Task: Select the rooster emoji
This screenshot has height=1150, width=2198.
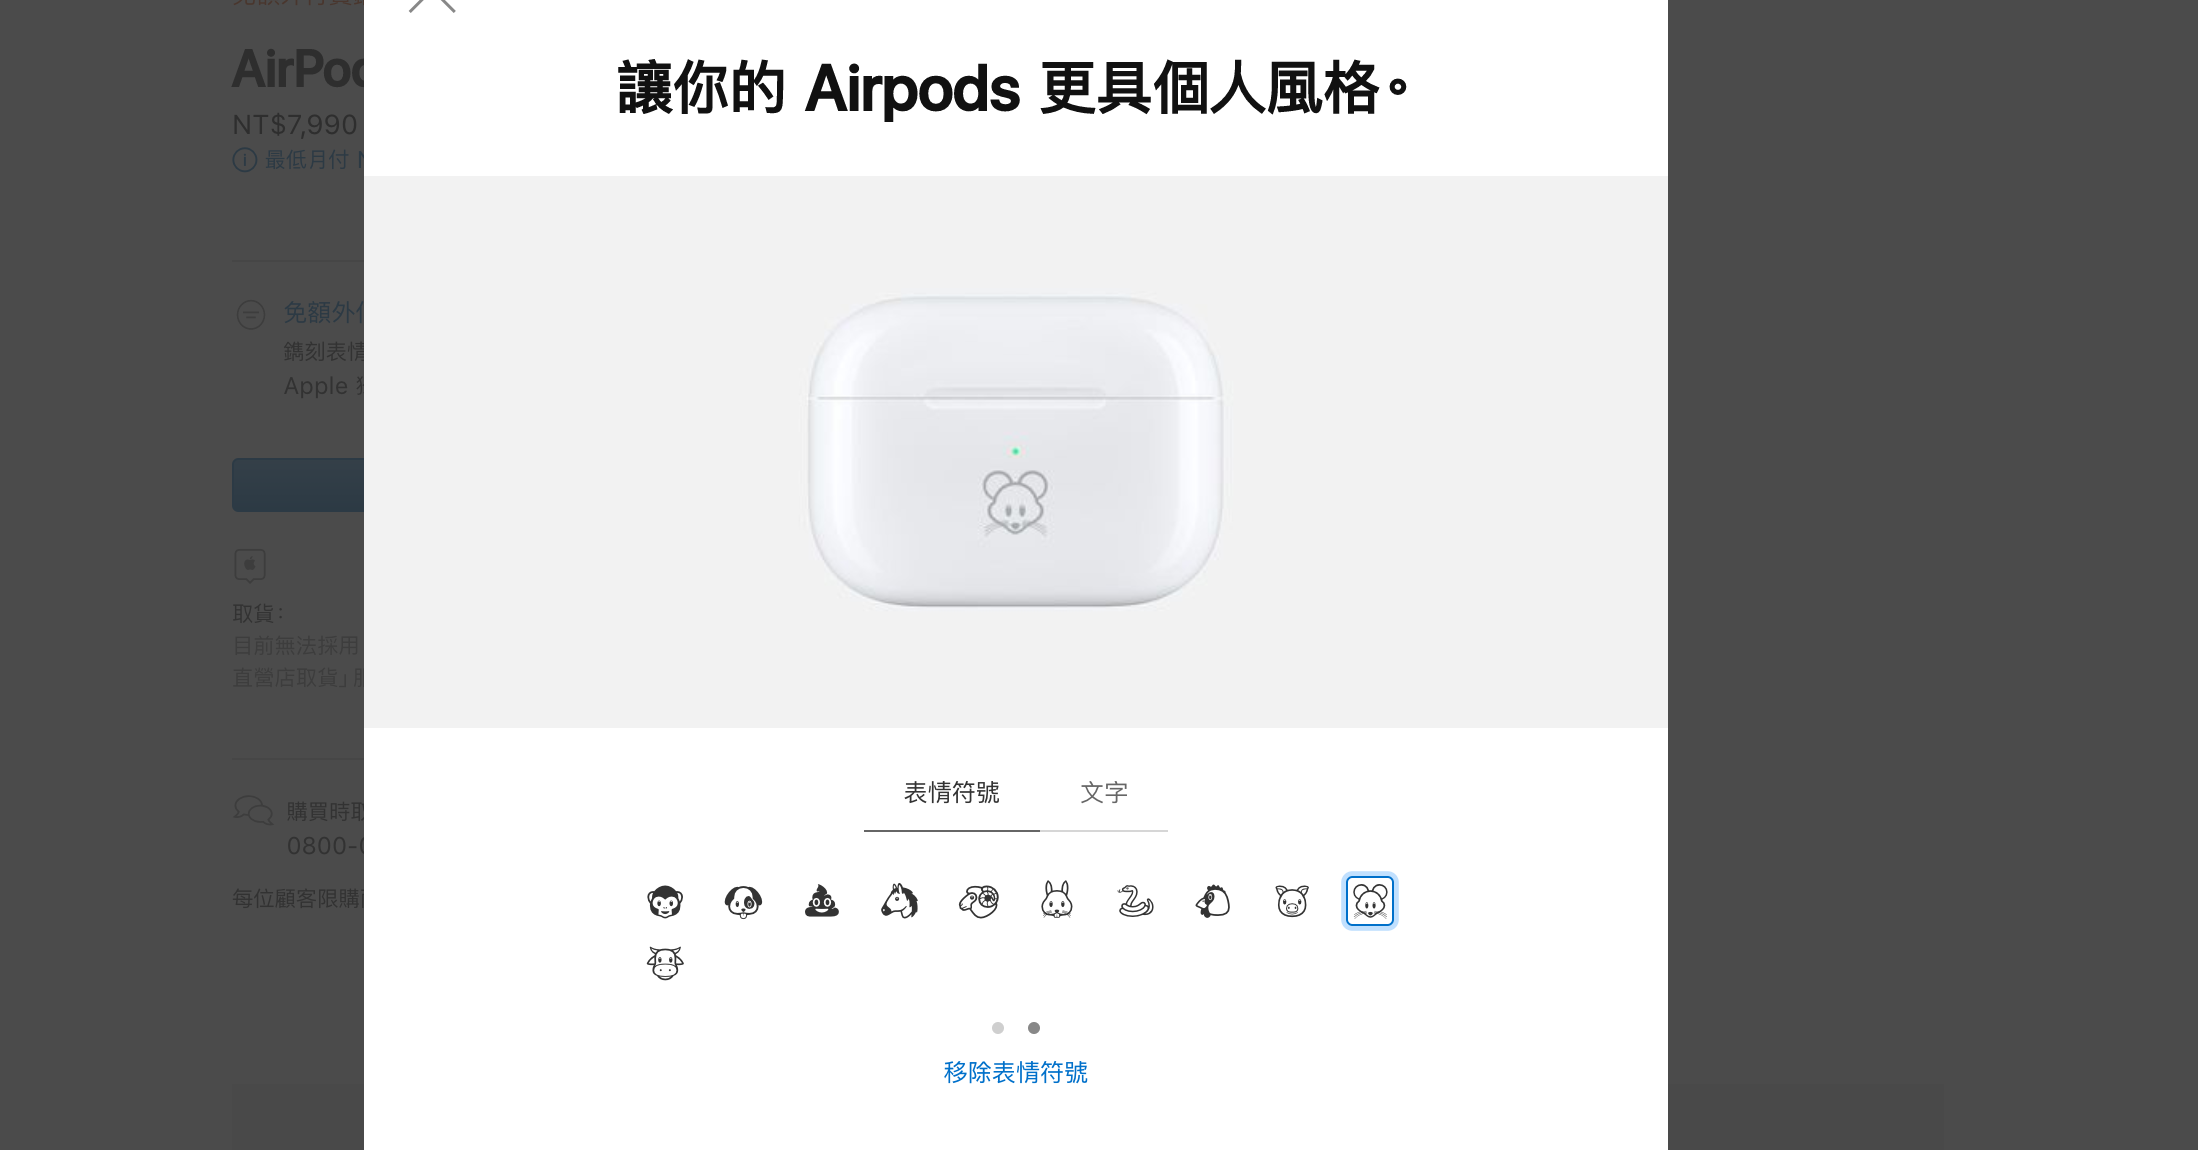Action: [1213, 901]
